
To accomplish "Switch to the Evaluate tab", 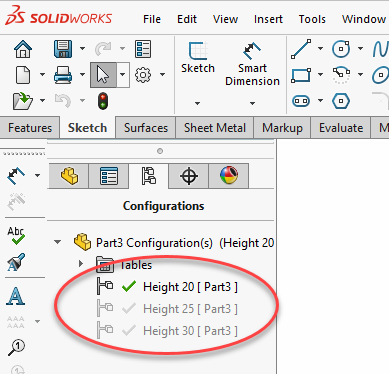I will tap(341, 128).
